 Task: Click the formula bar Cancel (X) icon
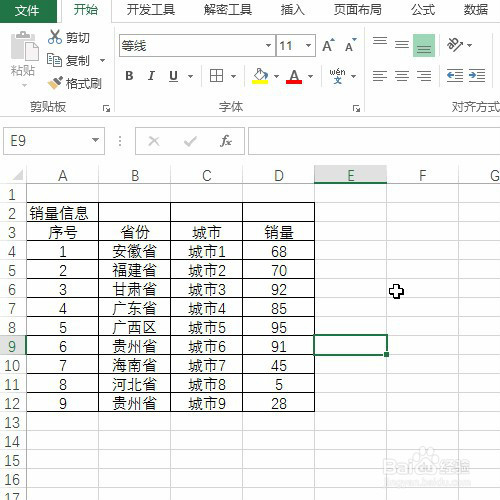tap(154, 141)
